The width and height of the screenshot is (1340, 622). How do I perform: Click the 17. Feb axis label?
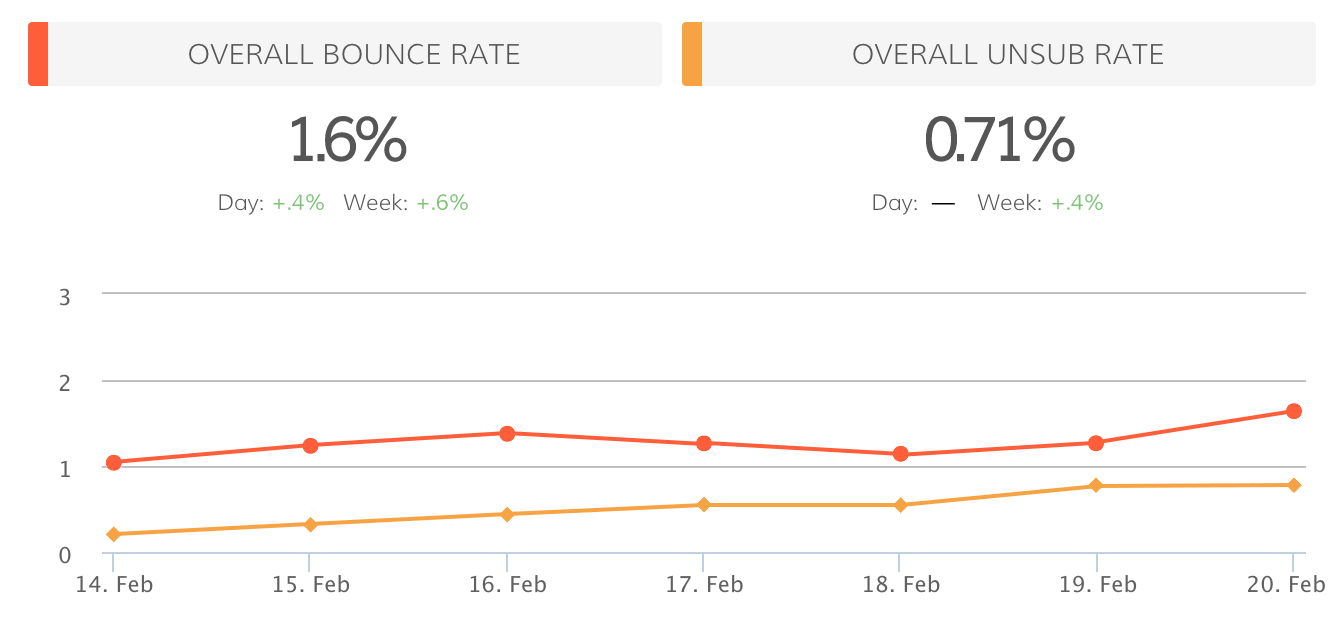[x=704, y=584]
